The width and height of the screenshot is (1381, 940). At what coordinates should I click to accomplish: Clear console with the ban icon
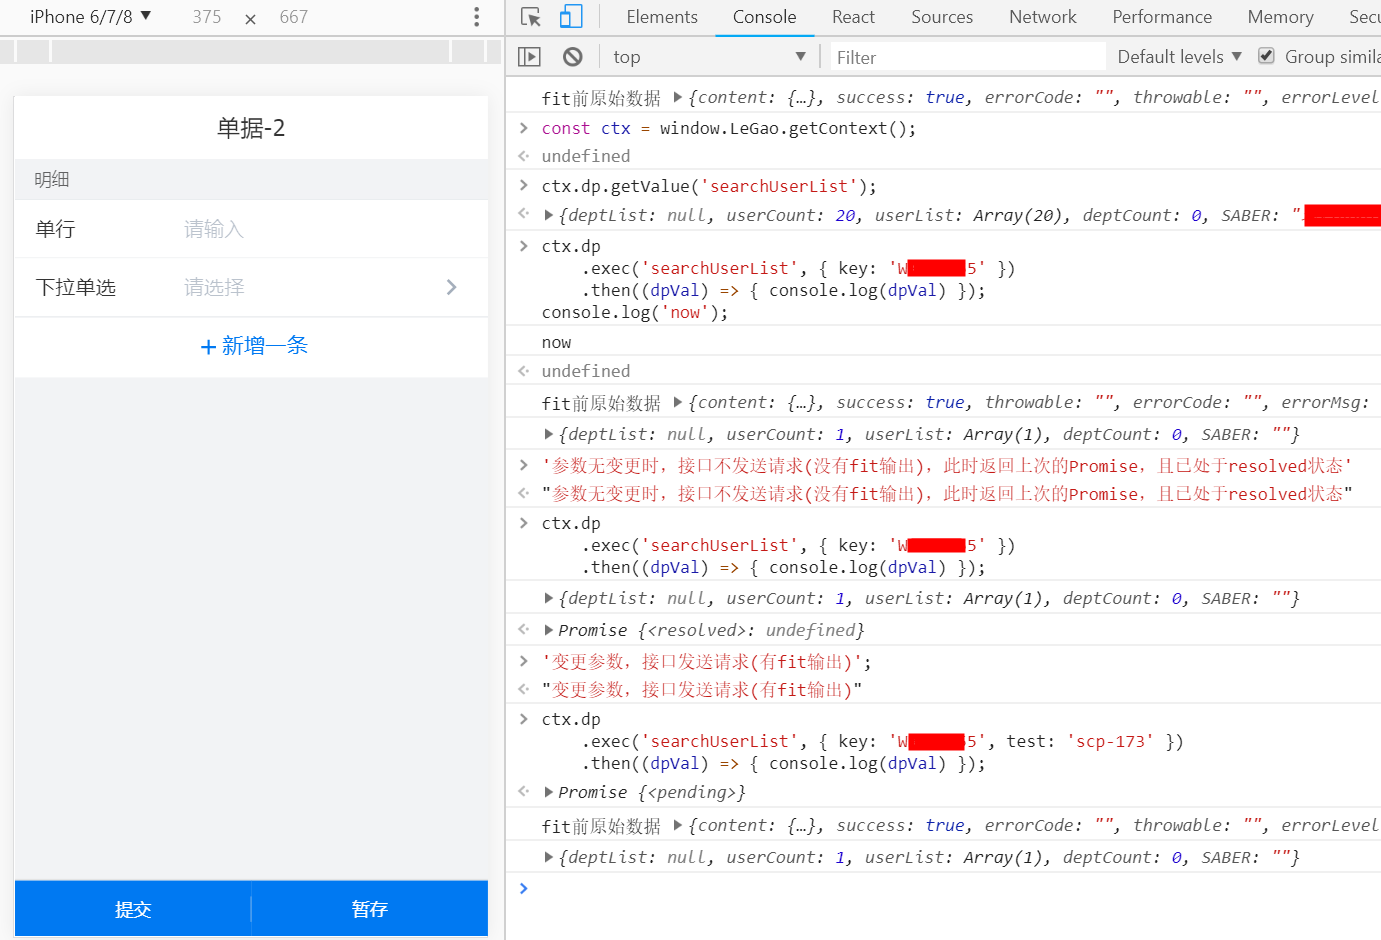573,57
